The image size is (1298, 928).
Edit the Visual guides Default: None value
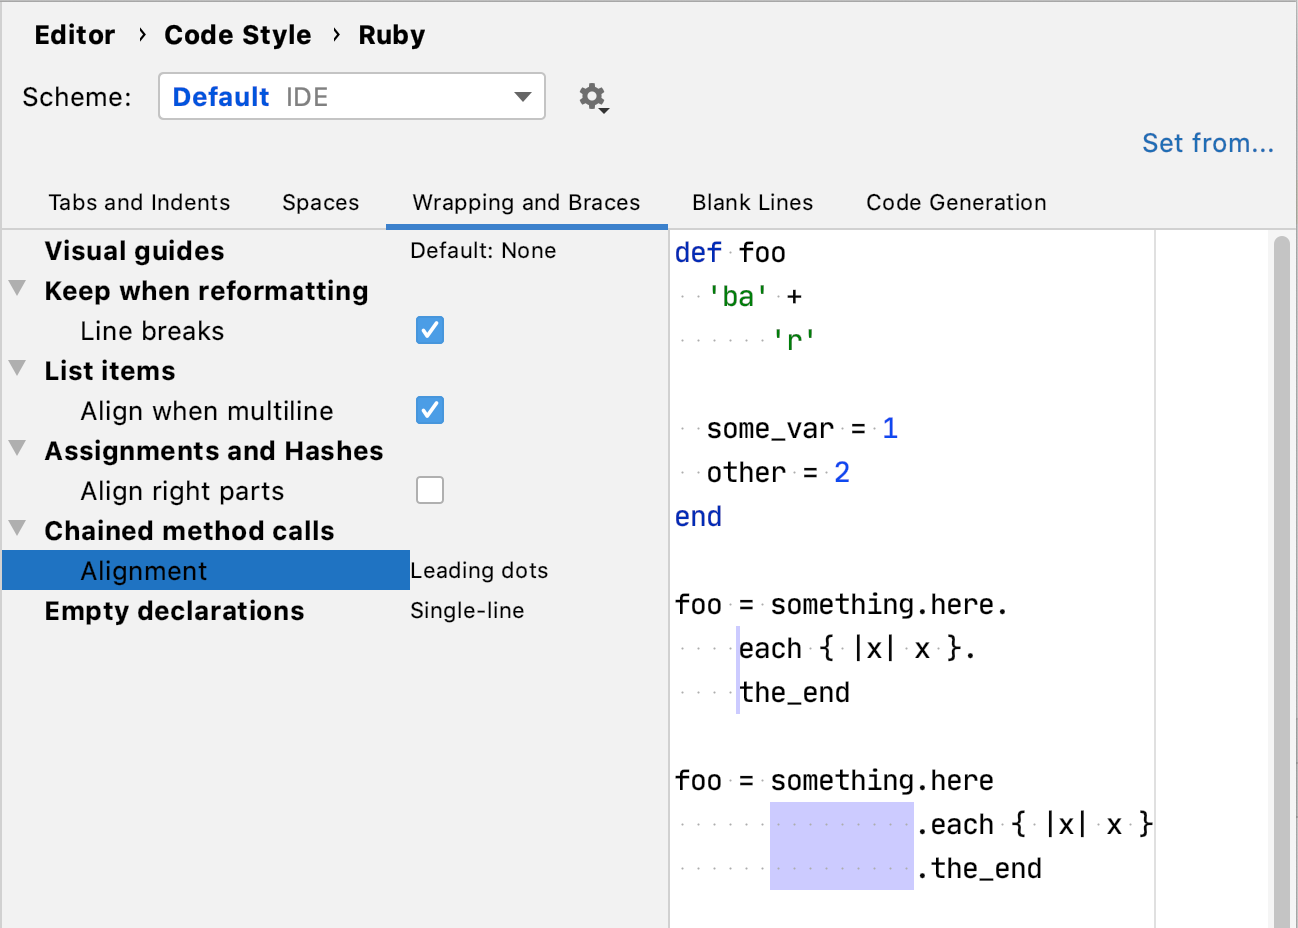click(x=483, y=250)
